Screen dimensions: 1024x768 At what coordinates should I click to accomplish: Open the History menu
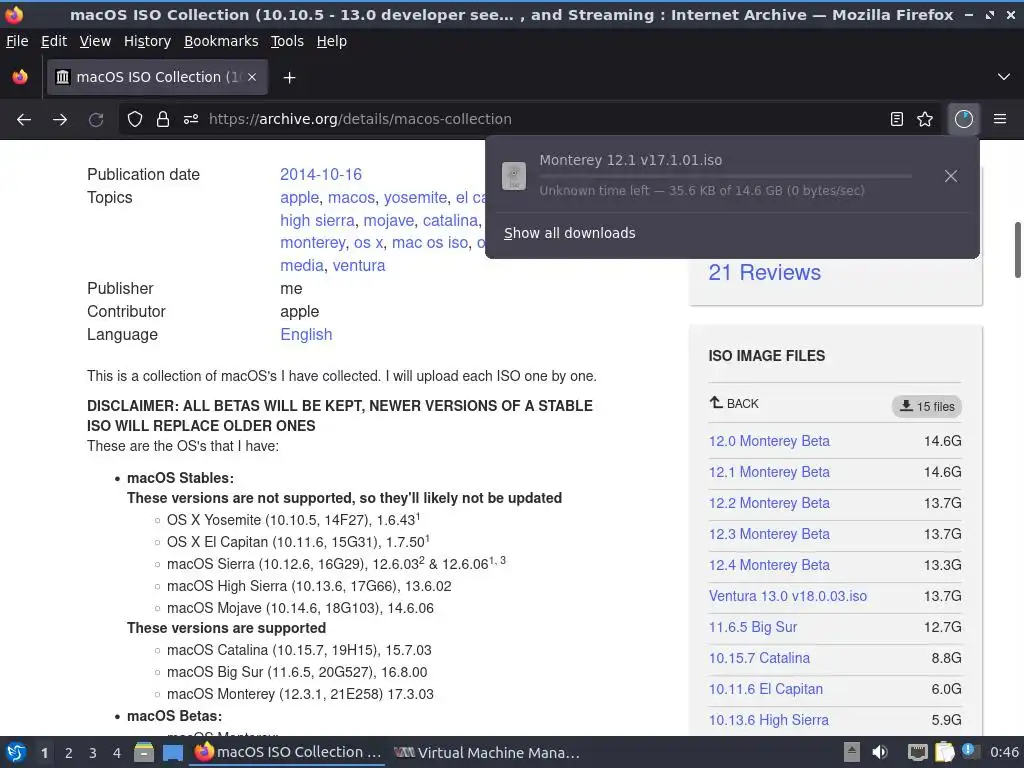pyautogui.click(x=148, y=41)
